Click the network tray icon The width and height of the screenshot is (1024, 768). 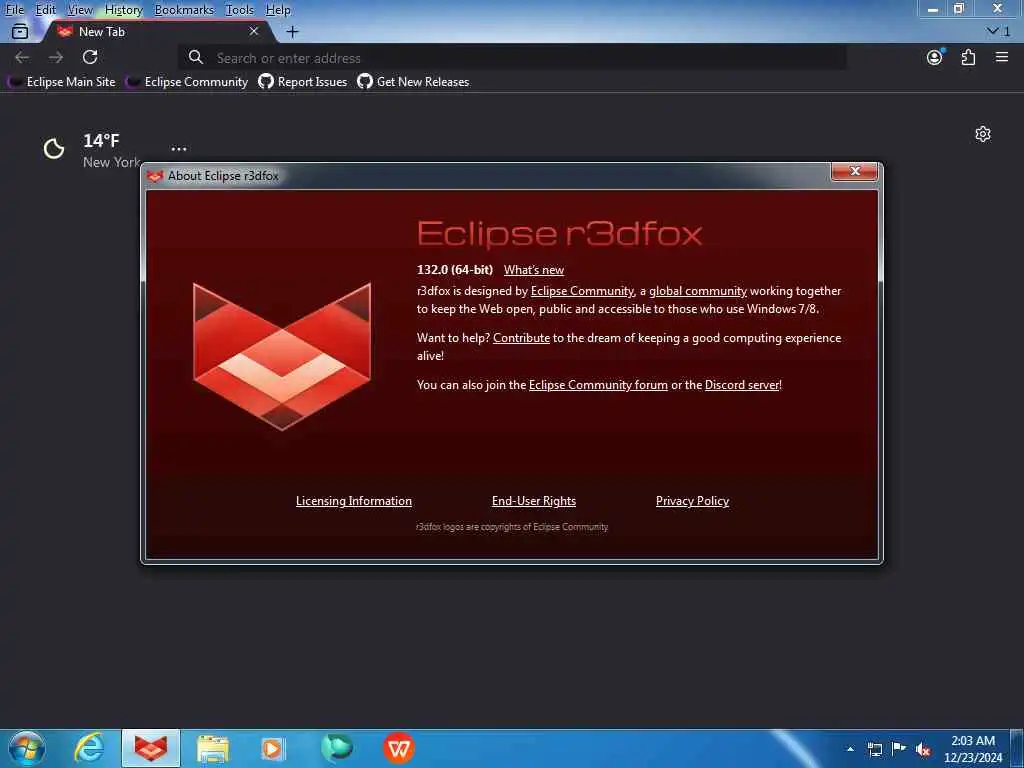coord(874,749)
